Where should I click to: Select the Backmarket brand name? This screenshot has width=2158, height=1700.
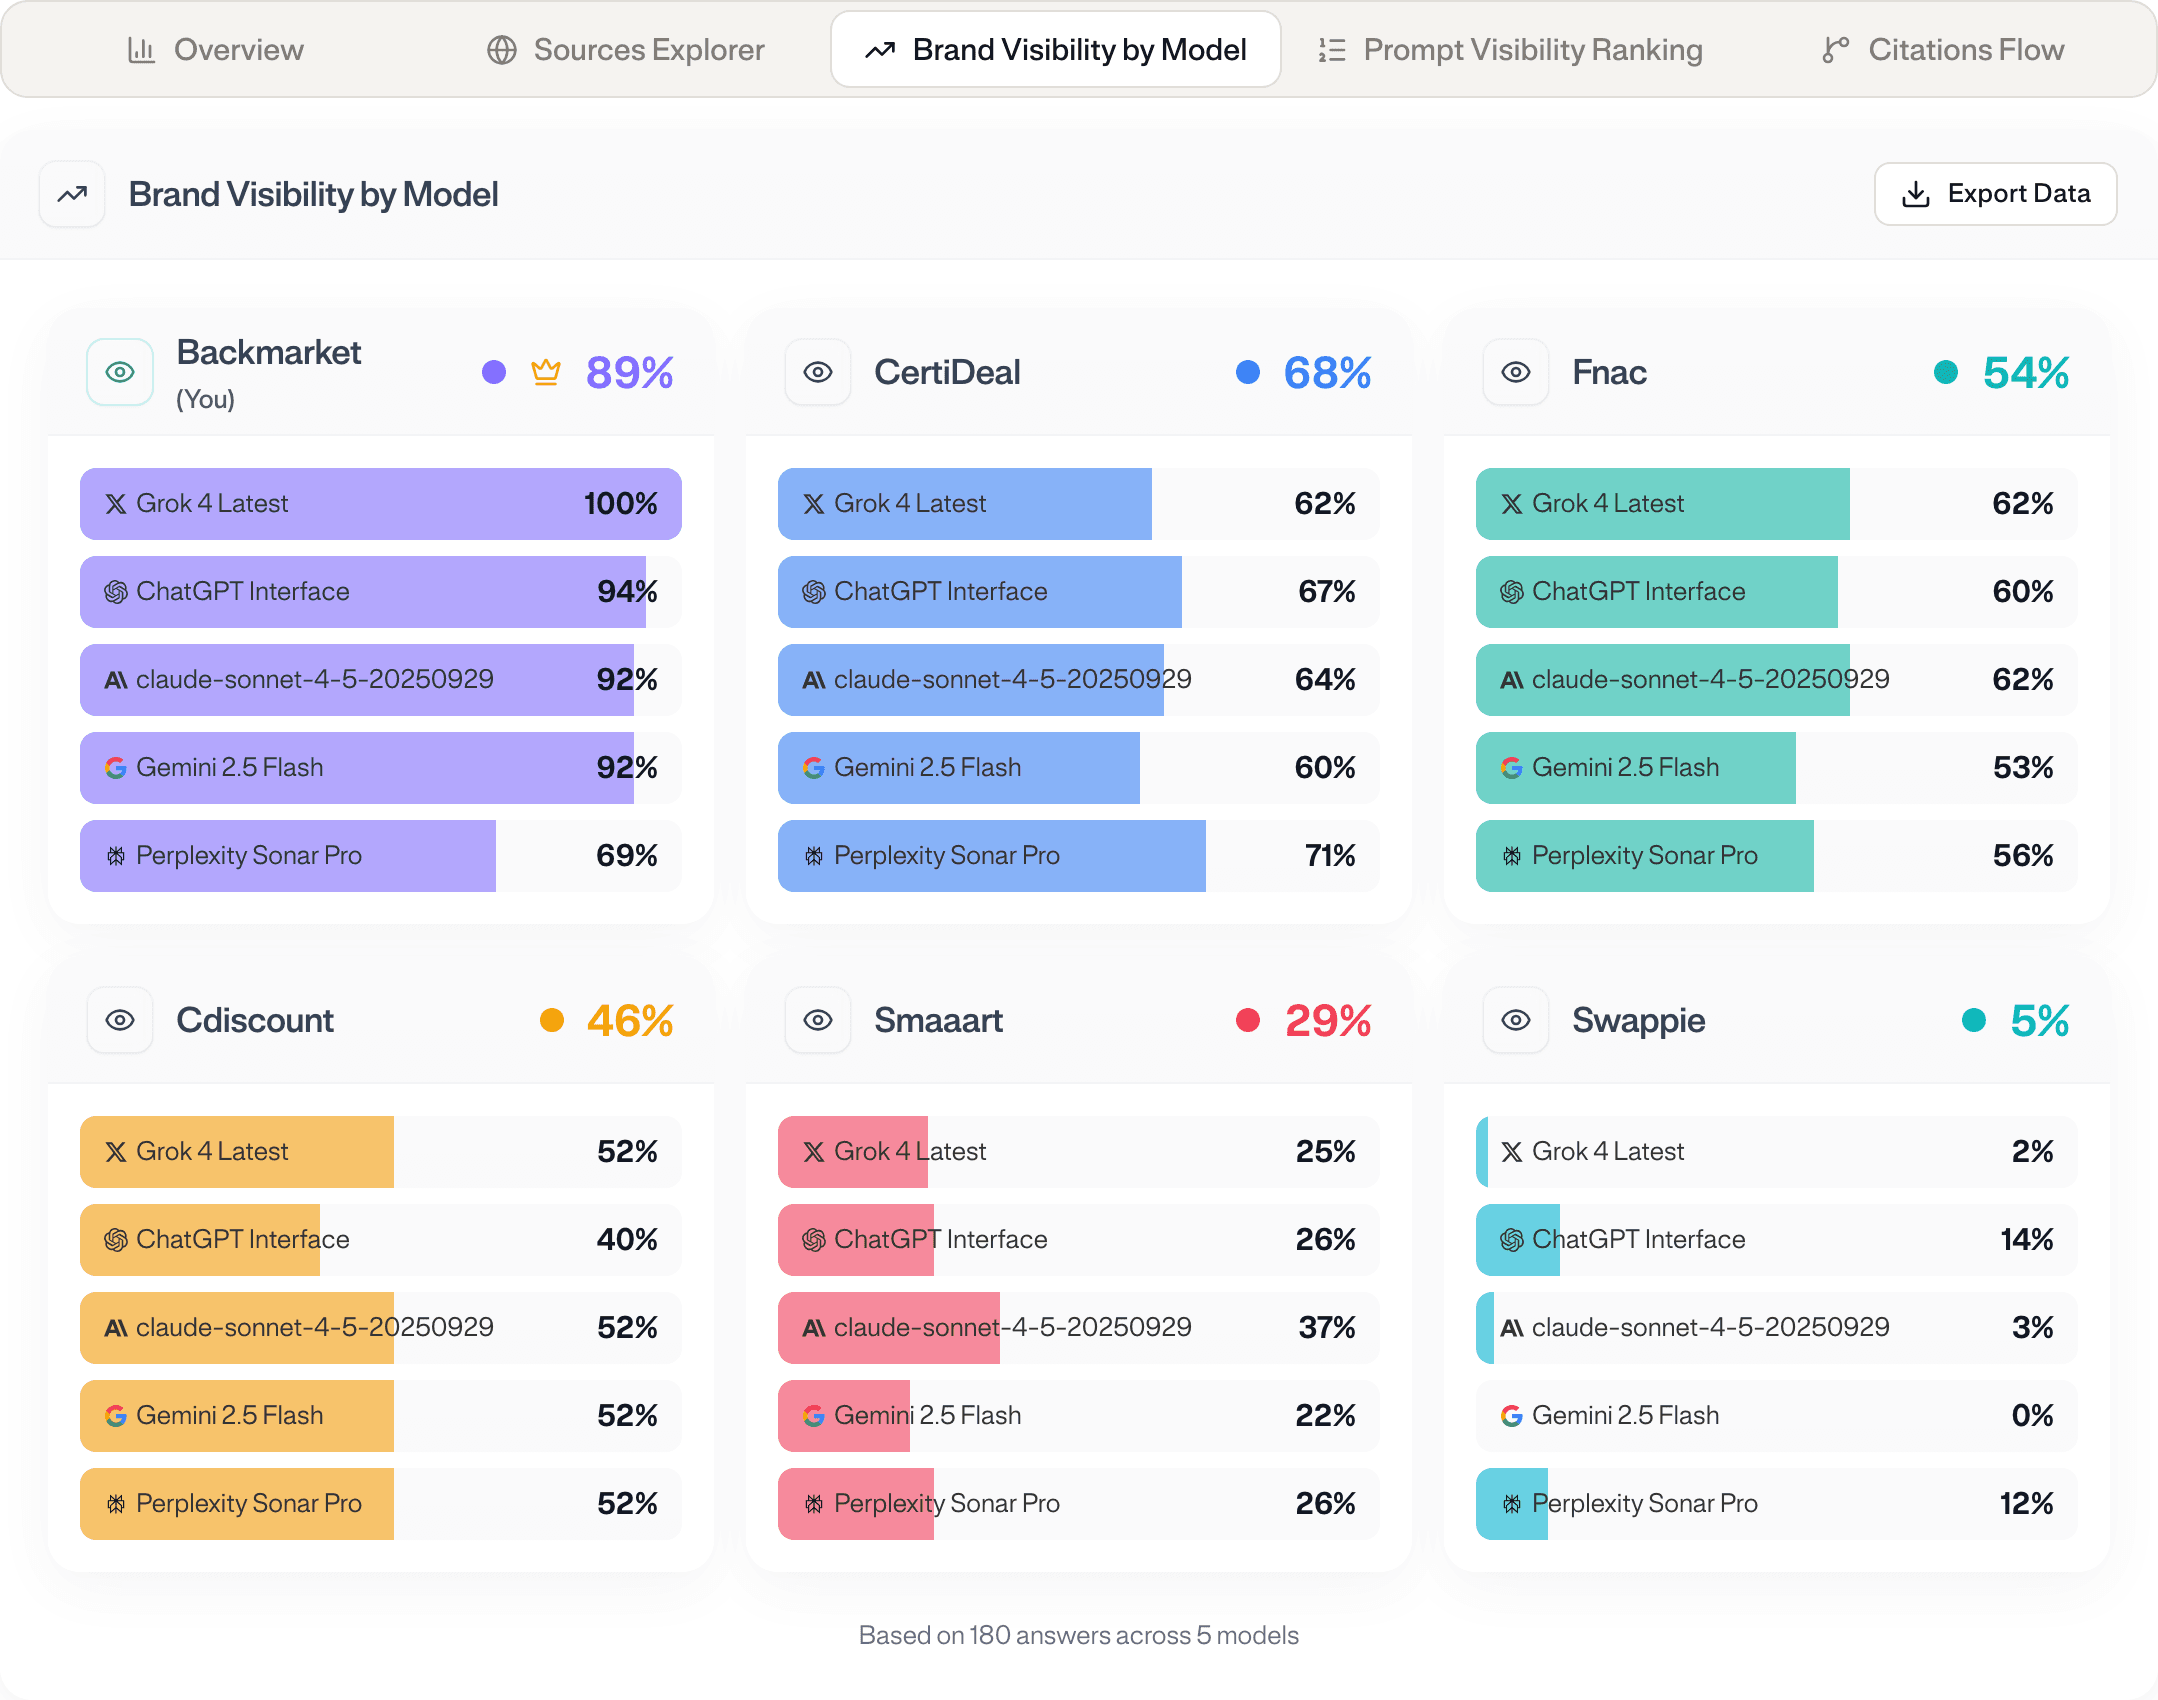[269, 353]
